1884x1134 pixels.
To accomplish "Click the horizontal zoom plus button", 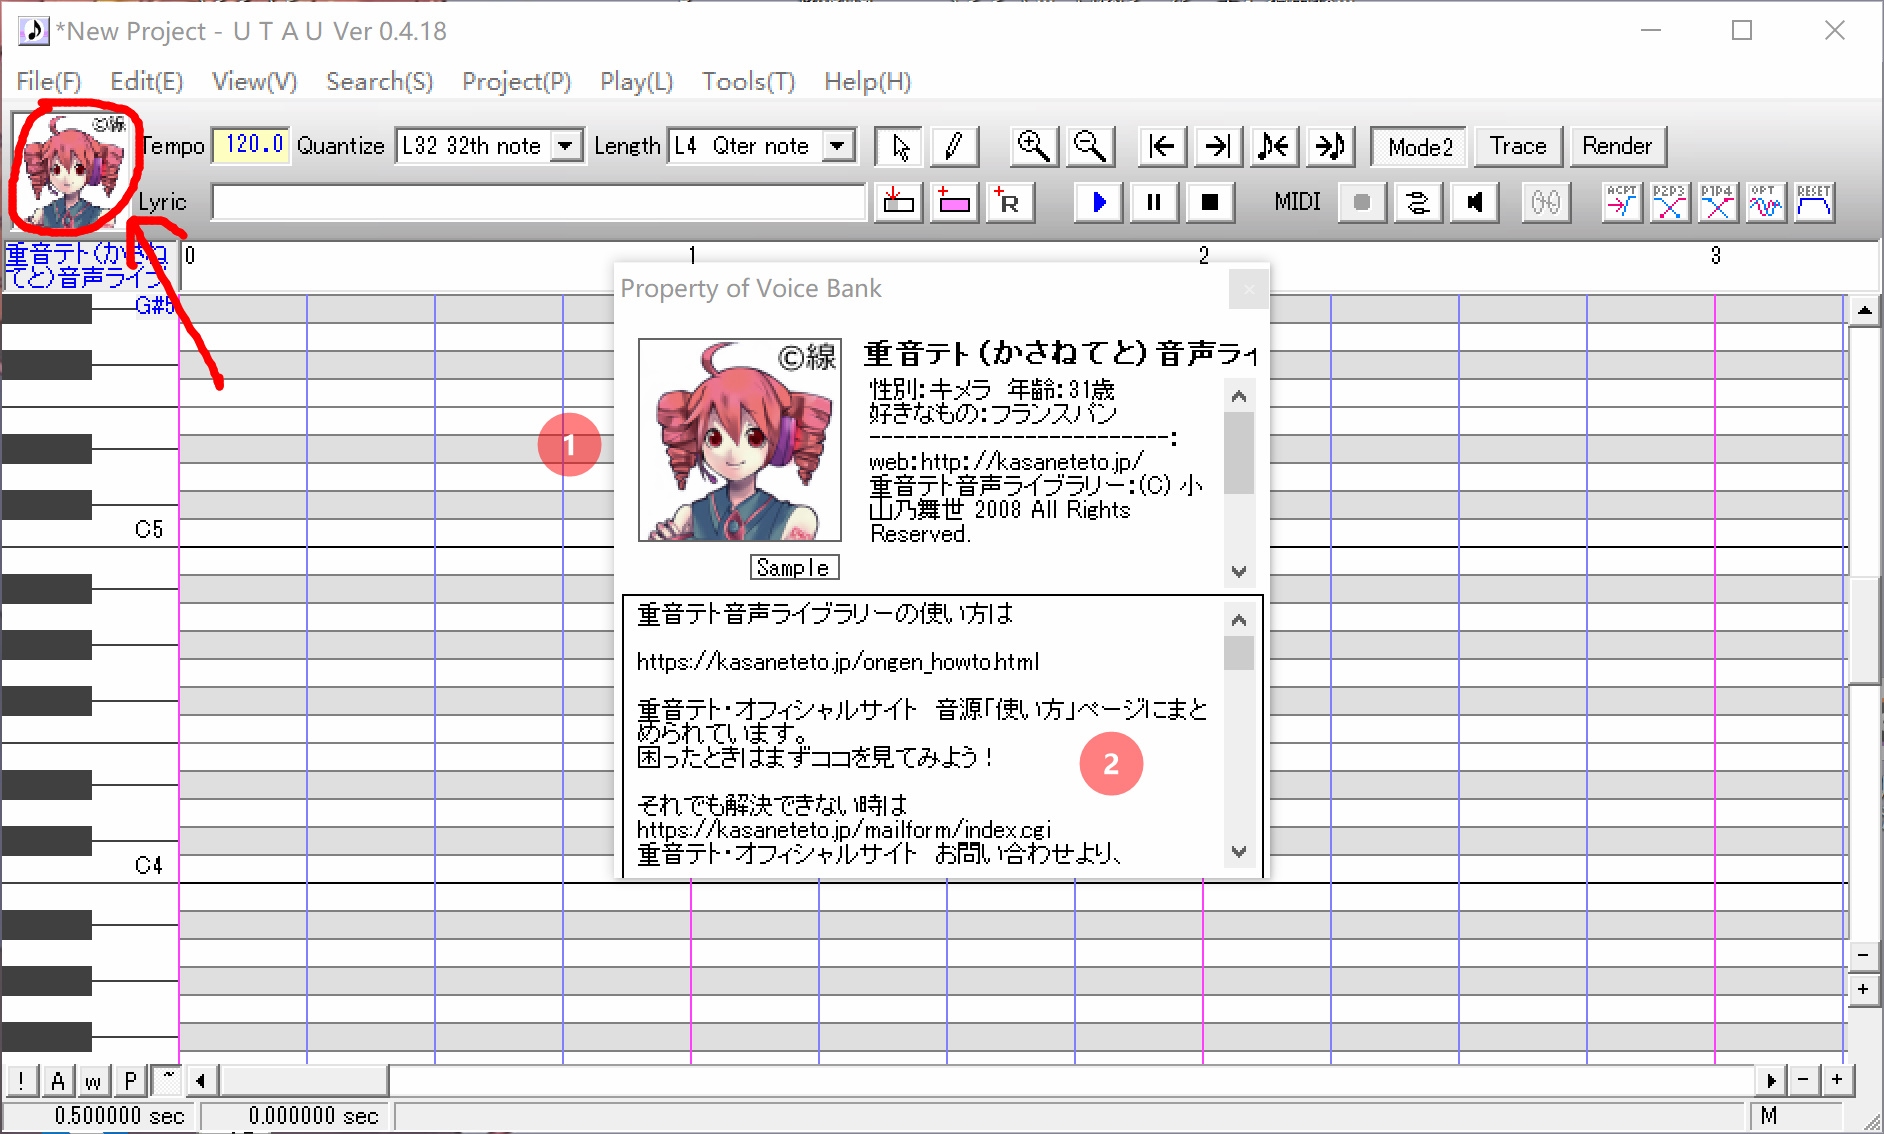I will click(1837, 1080).
